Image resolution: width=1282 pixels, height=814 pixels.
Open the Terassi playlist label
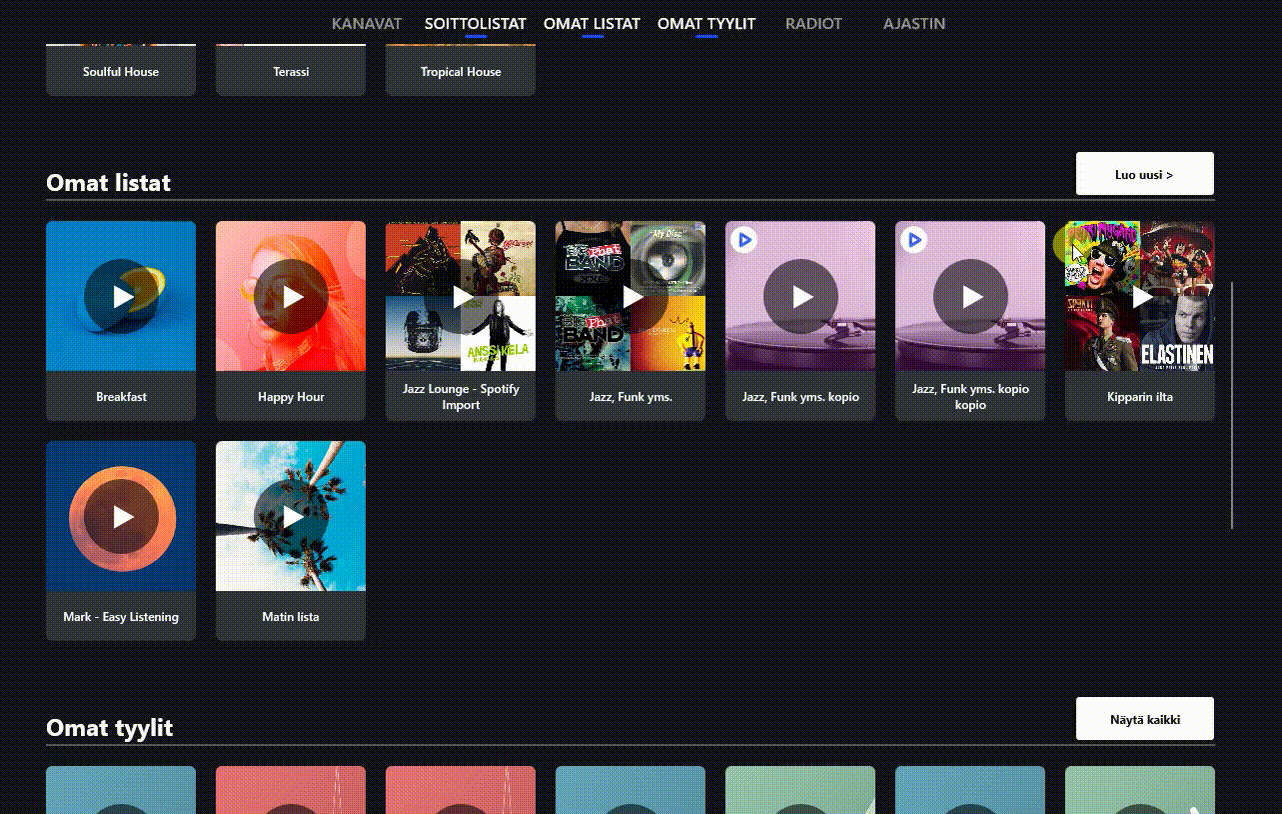[291, 72]
